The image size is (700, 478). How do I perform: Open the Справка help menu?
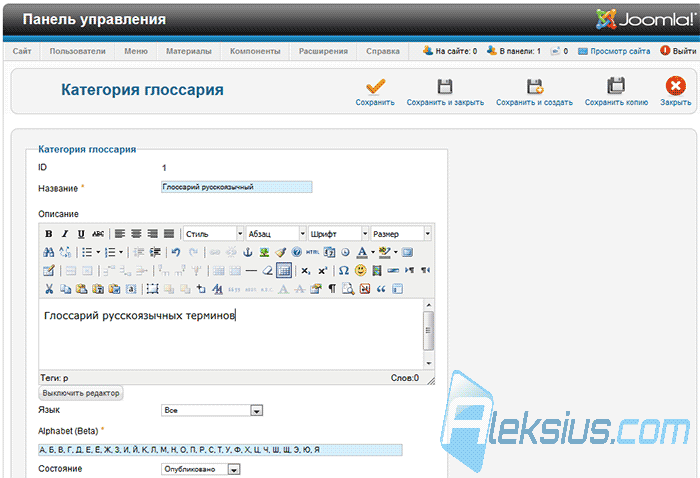(383, 51)
